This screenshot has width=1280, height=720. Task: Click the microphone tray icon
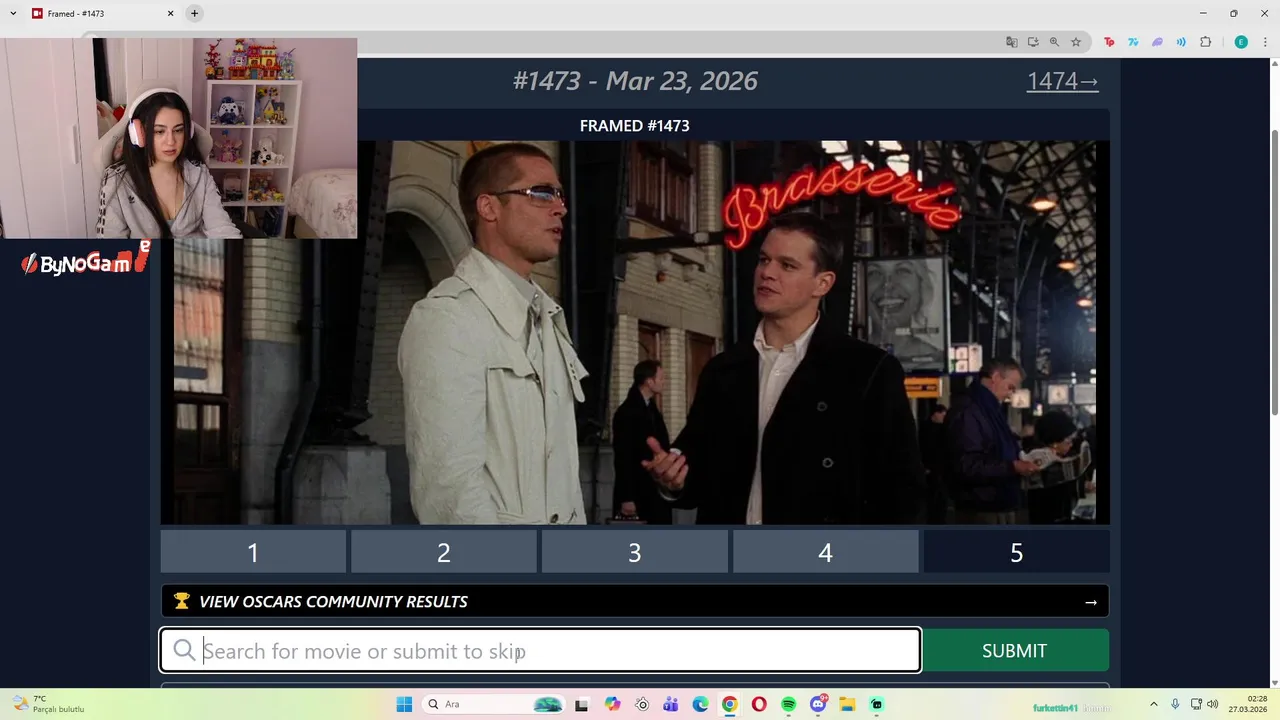pyautogui.click(x=1175, y=704)
